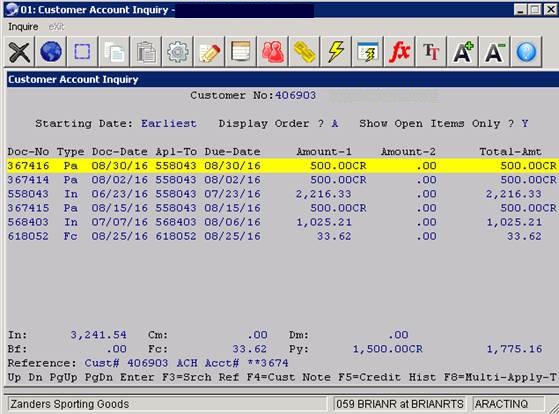Increase font size with A plus icon
Screen dimensions: 559x414
click(x=462, y=52)
